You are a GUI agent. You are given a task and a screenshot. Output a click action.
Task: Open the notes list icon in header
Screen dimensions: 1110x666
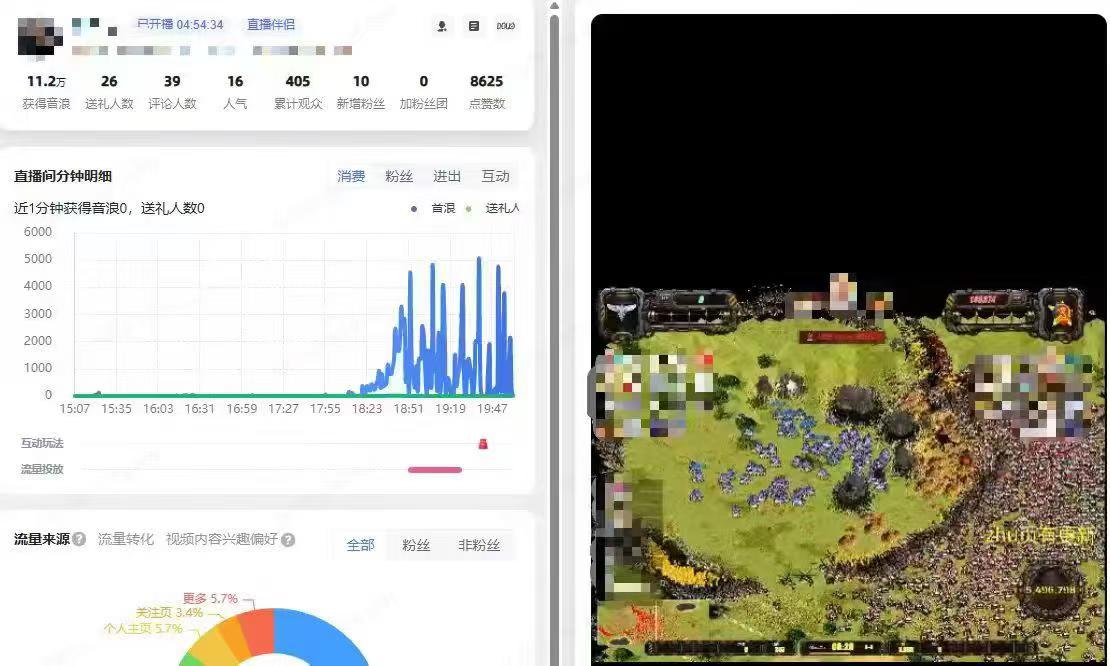pyautogui.click(x=474, y=26)
